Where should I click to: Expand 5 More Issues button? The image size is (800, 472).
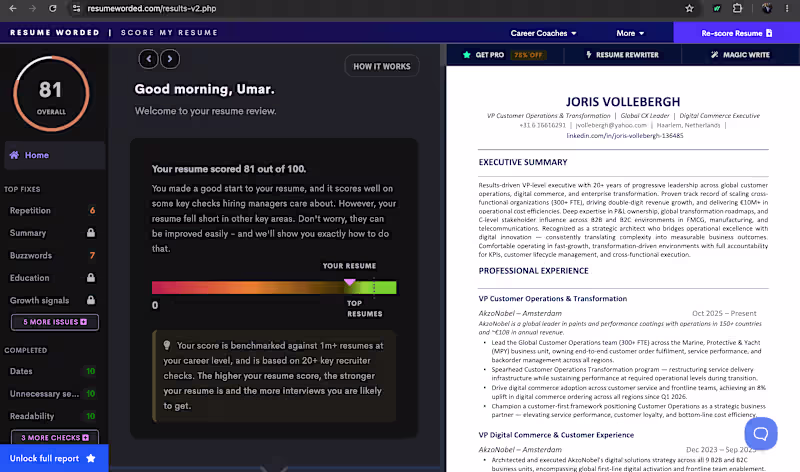(55, 322)
